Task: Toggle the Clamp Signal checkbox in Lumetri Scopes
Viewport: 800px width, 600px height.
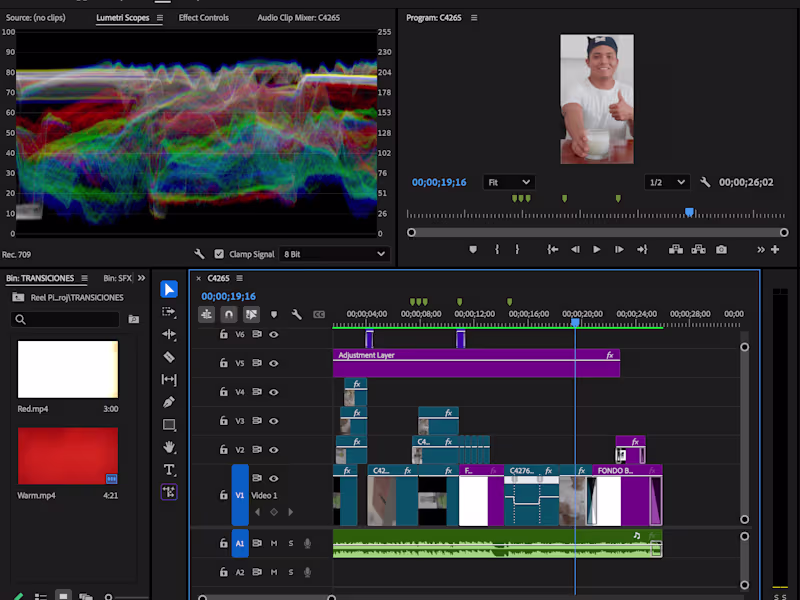Action: (x=218, y=253)
